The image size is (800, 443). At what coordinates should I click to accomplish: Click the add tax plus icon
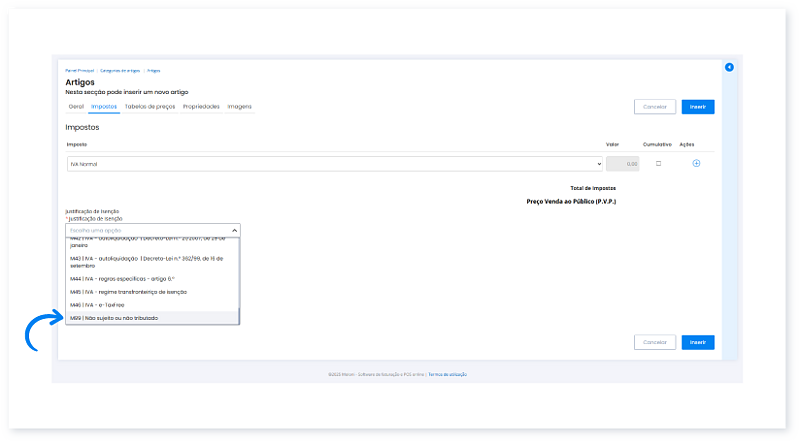[x=696, y=163]
